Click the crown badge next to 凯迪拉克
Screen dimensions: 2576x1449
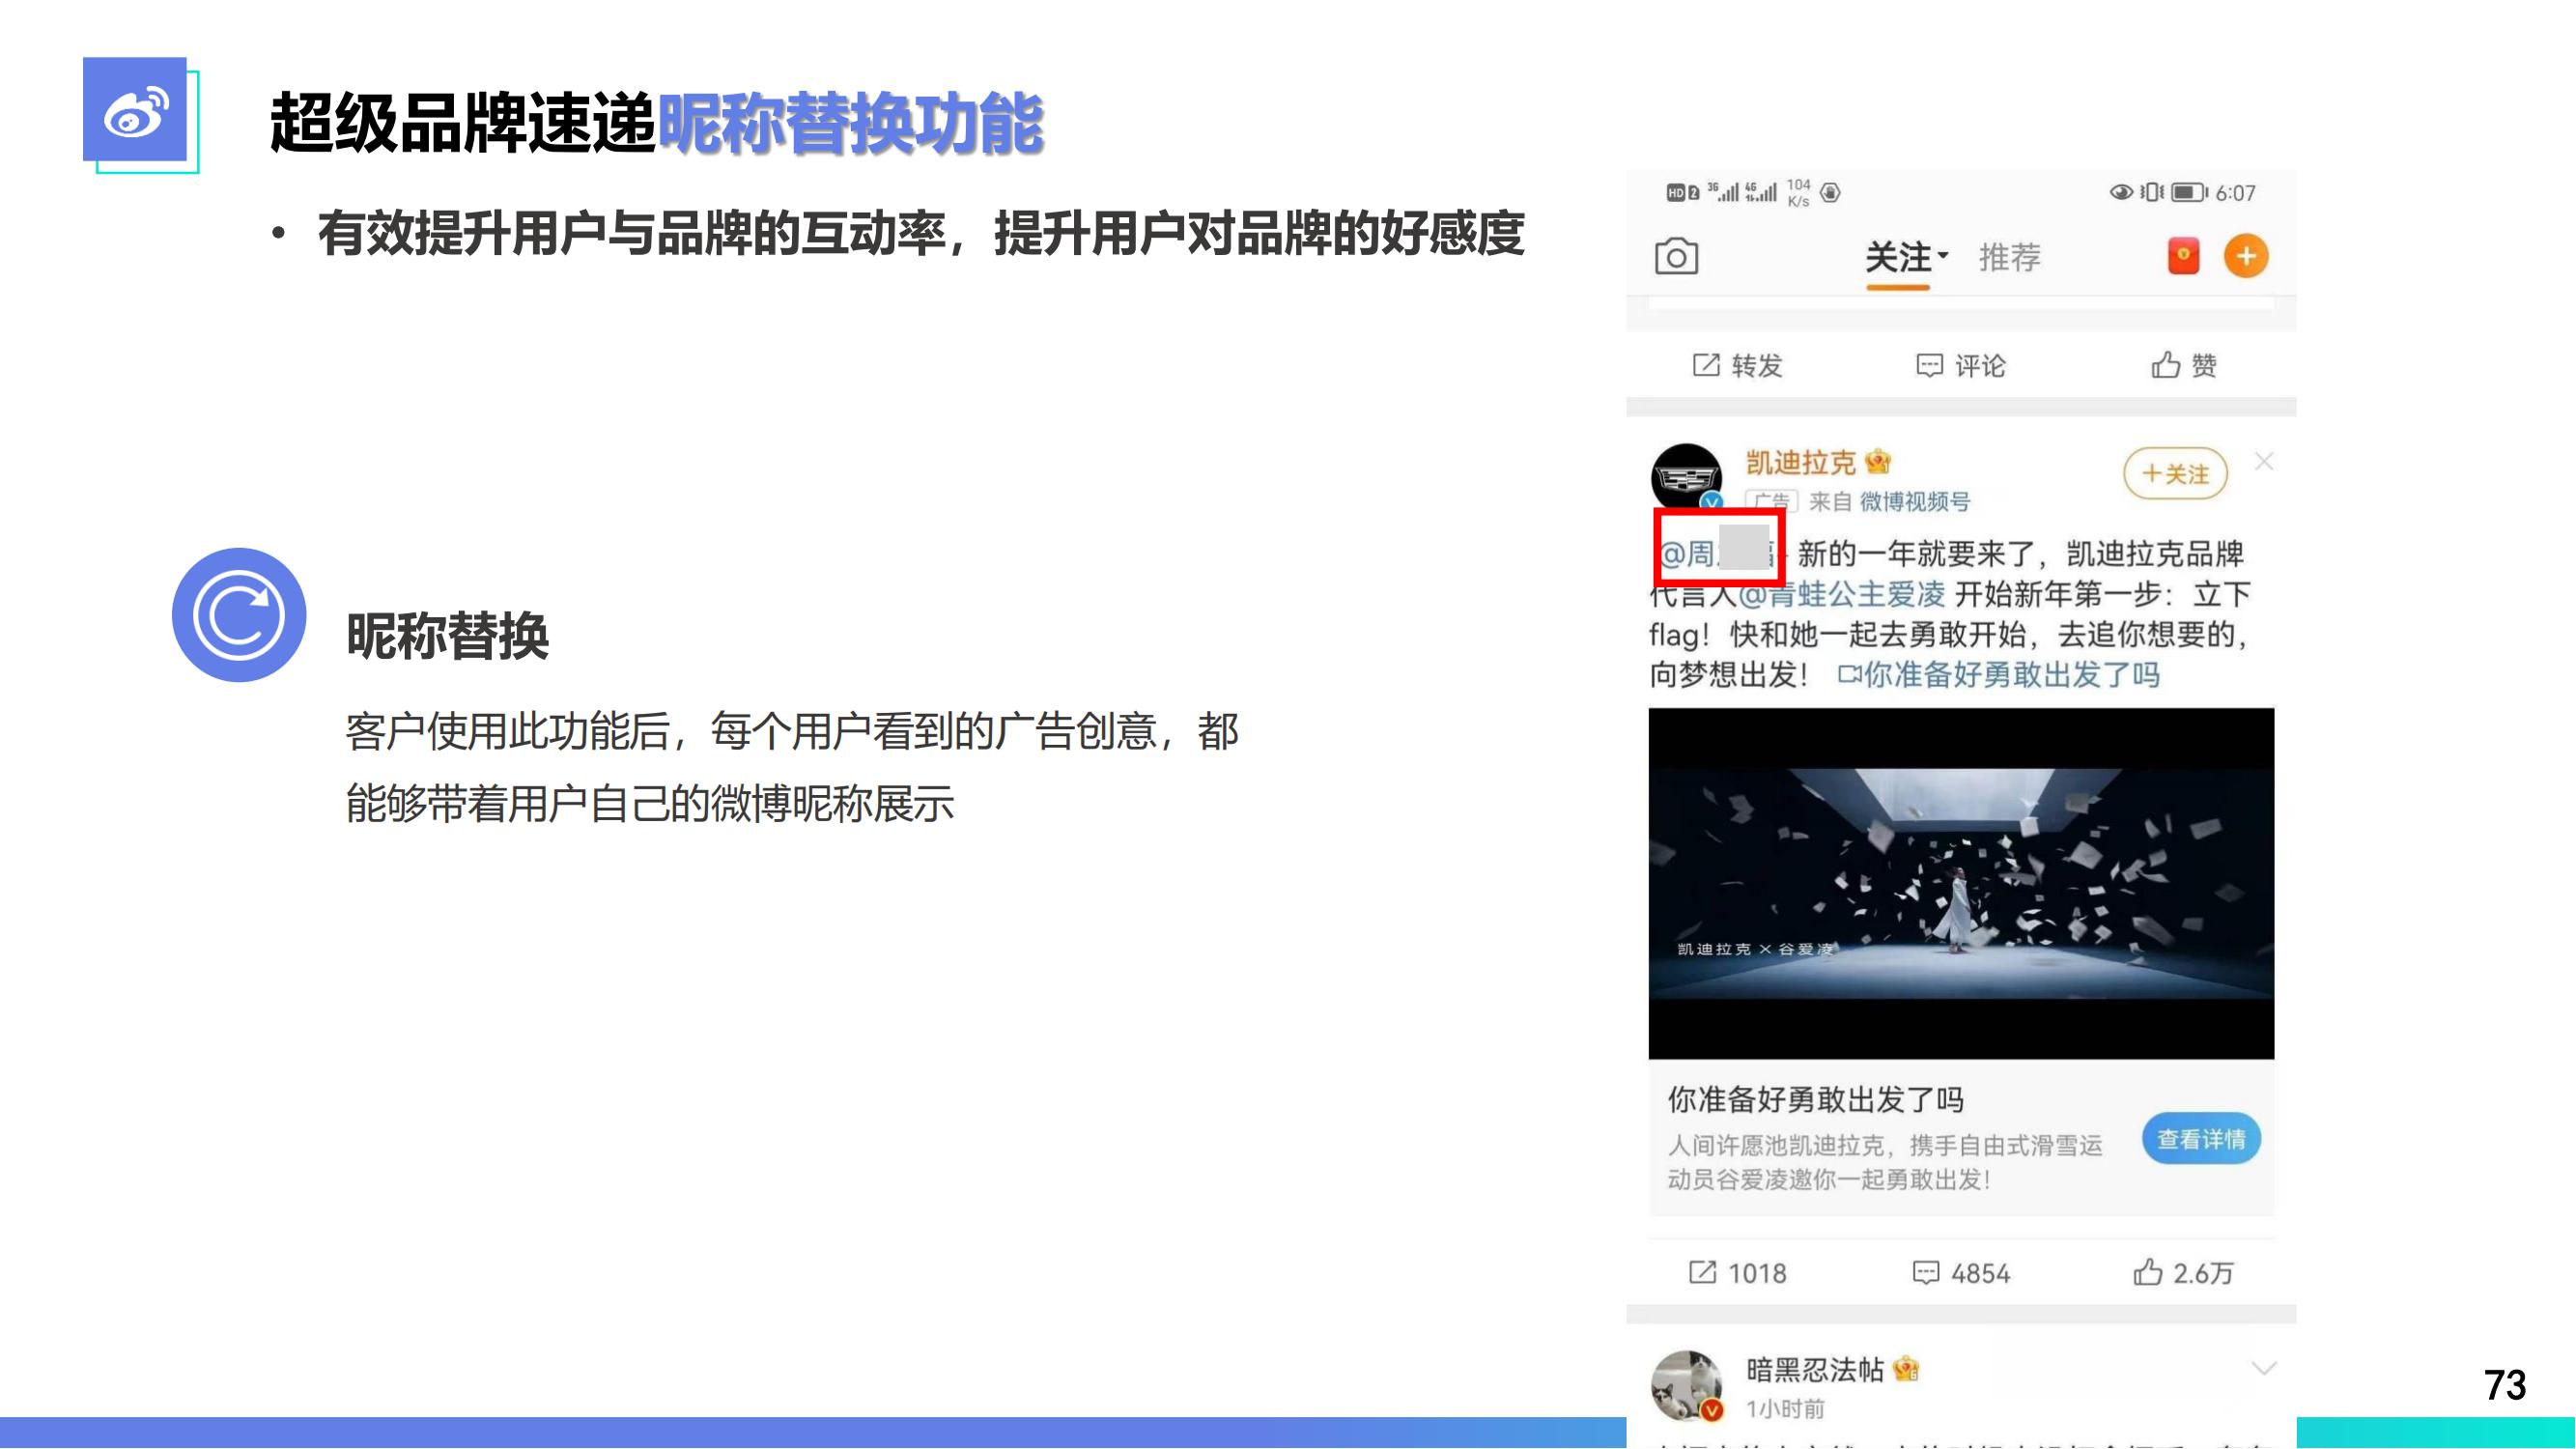[1878, 461]
